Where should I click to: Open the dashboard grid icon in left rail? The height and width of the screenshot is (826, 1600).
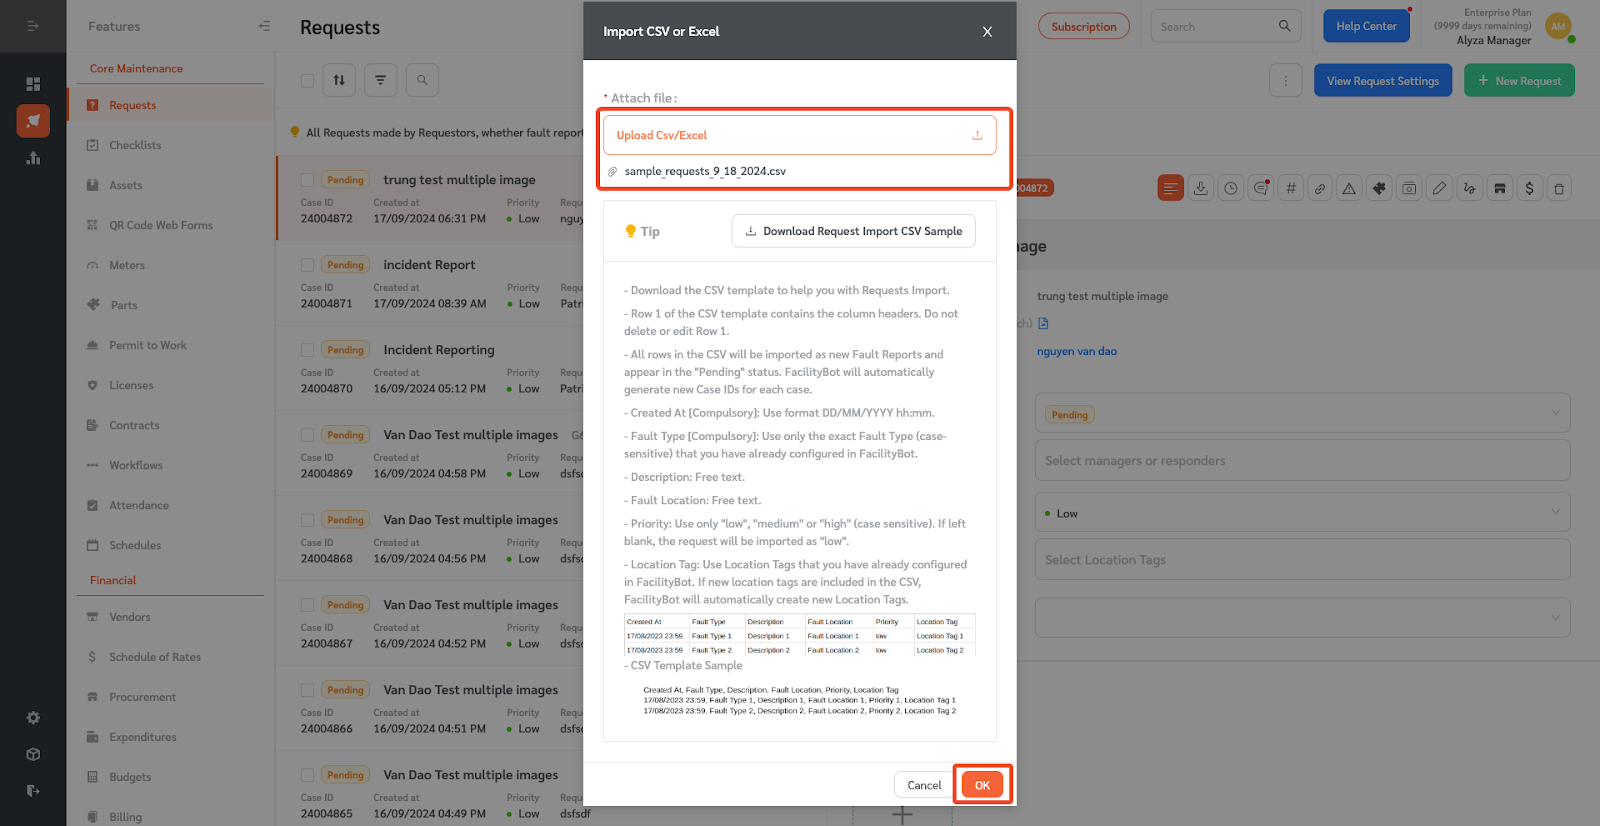(x=33, y=84)
